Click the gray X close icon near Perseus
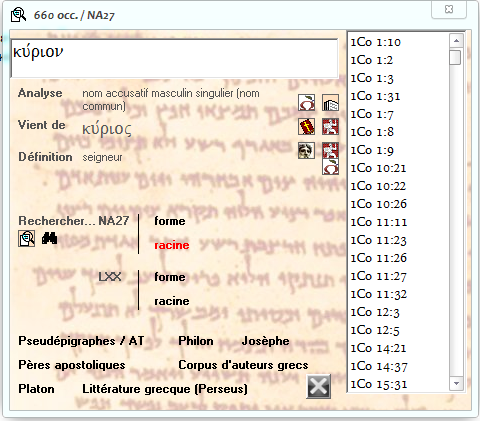Image resolution: width=480 pixels, height=421 pixels. click(318, 386)
